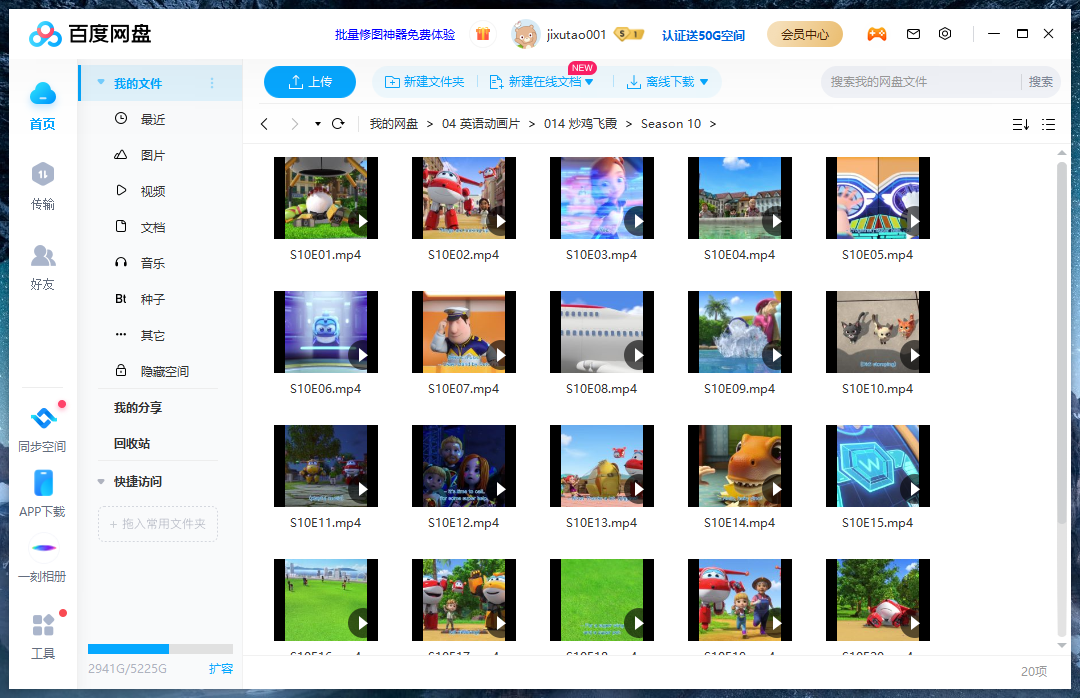Collapse the 快捷访问 section arrow
This screenshot has height=698, width=1080.
pos(101,482)
